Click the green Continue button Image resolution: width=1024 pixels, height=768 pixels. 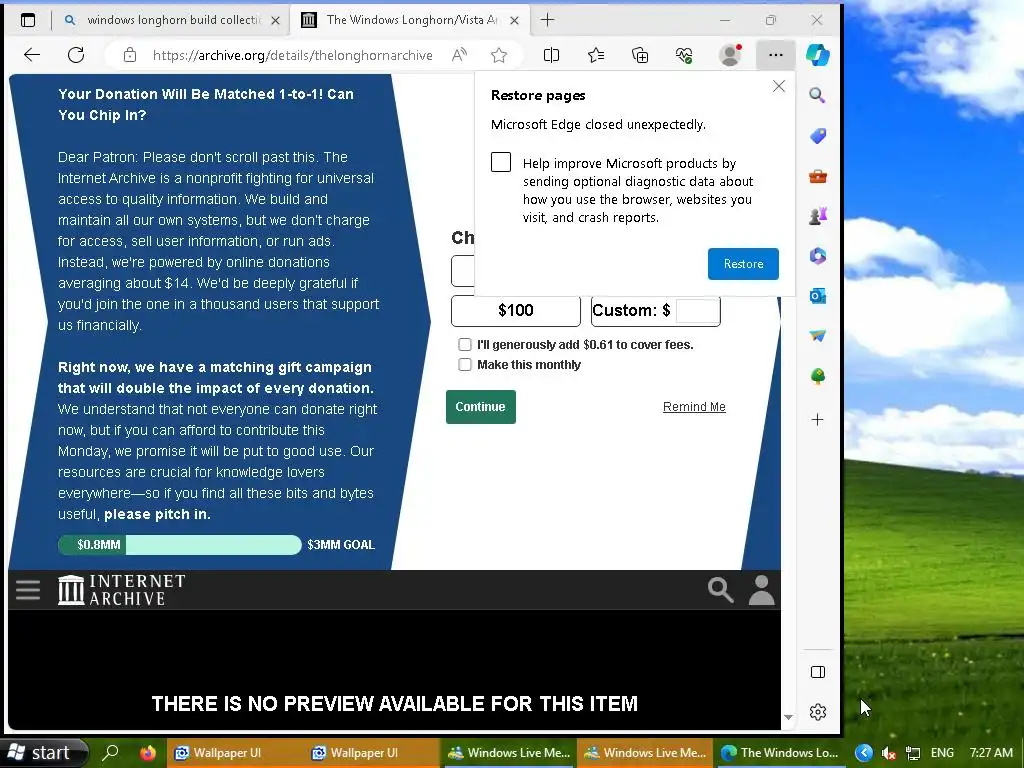[x=481, y=407]
